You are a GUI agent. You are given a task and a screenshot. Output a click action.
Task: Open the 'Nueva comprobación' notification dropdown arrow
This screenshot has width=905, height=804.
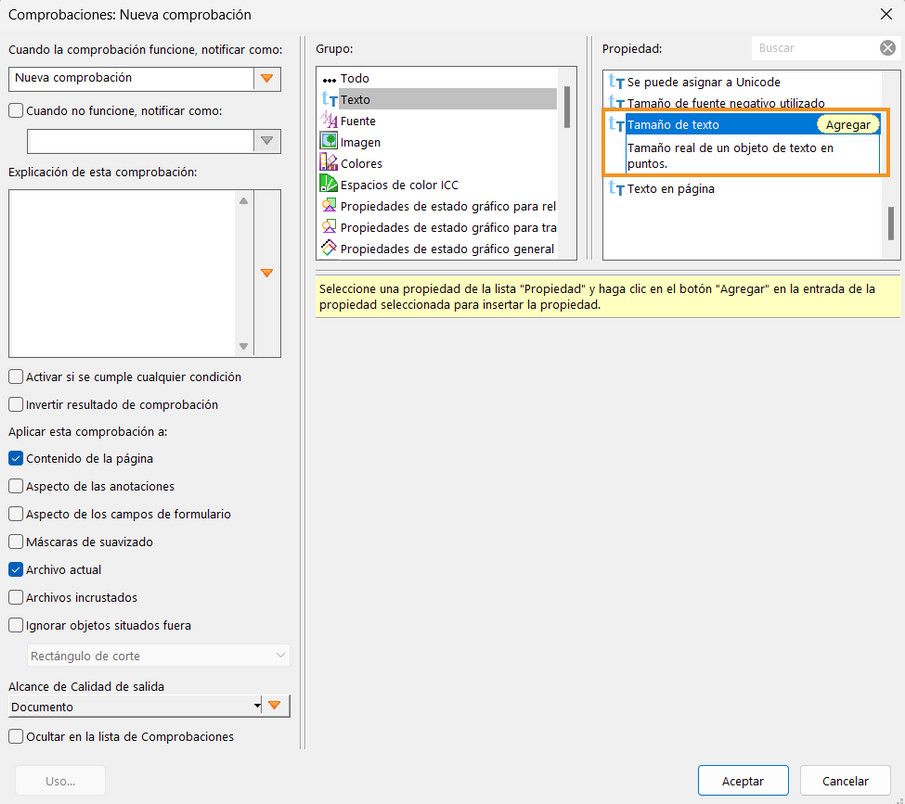coord(267,78)
